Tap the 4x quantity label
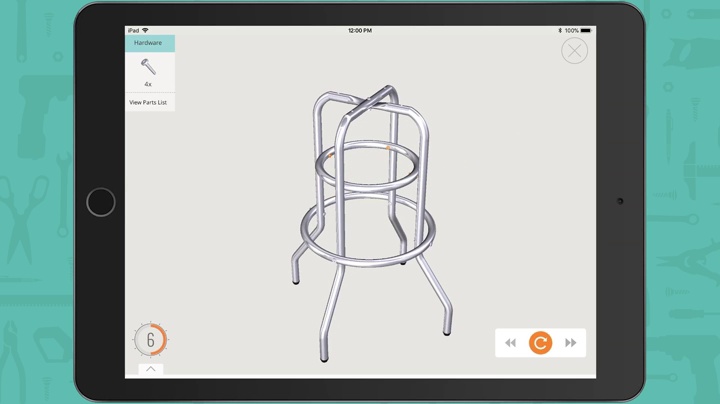This screenshot has height=404, width=720. [148, 84]
